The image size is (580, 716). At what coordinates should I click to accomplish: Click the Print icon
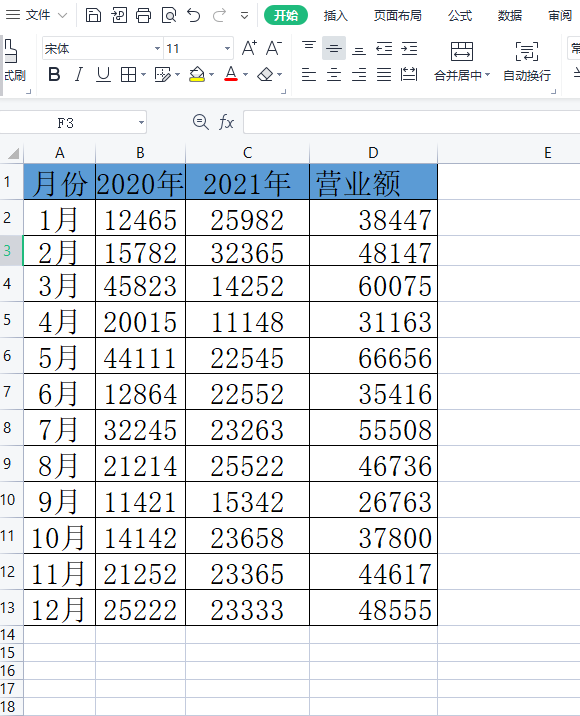143,16
